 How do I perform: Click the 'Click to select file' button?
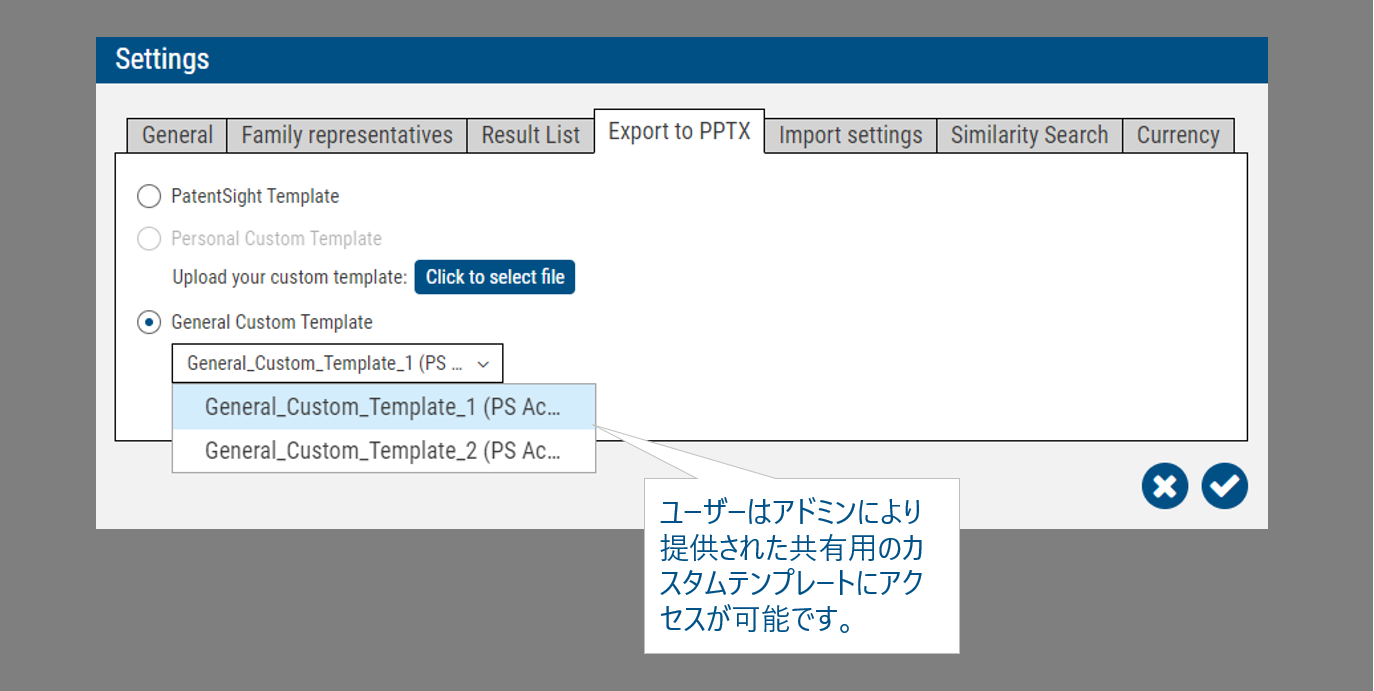(495, 277)
